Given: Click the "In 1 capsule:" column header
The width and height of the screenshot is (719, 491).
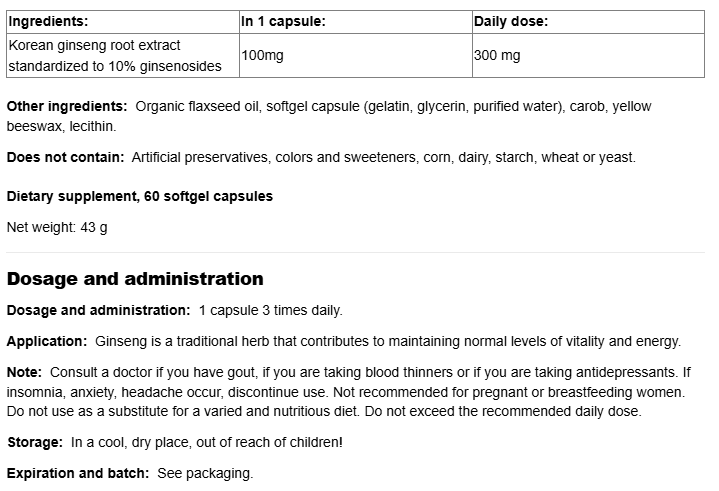Looking at the screenshot, I should coord(283,20).
